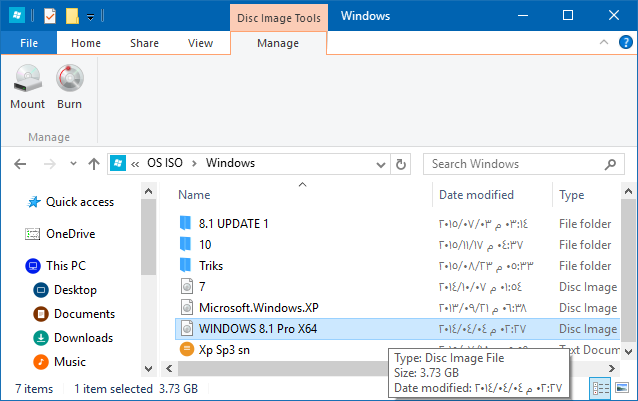Open Music in the navigation pane

(70, 362)
